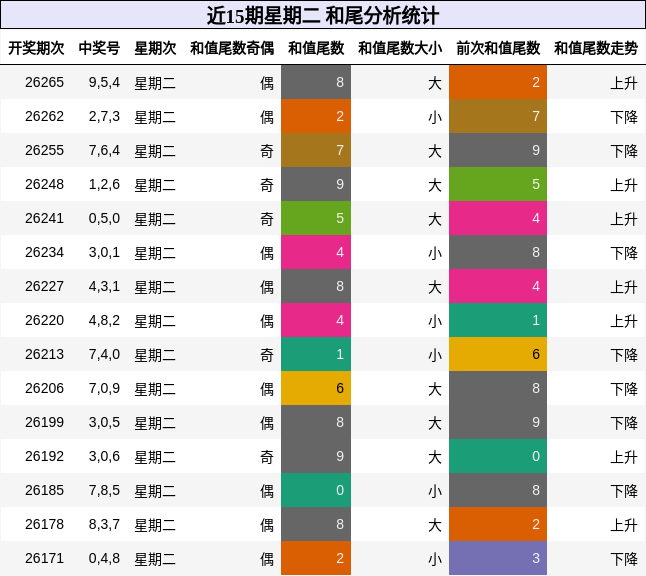Click winning numbers 1,2,6
Screen dimensions: 646x576
click(x=104, y=185)
